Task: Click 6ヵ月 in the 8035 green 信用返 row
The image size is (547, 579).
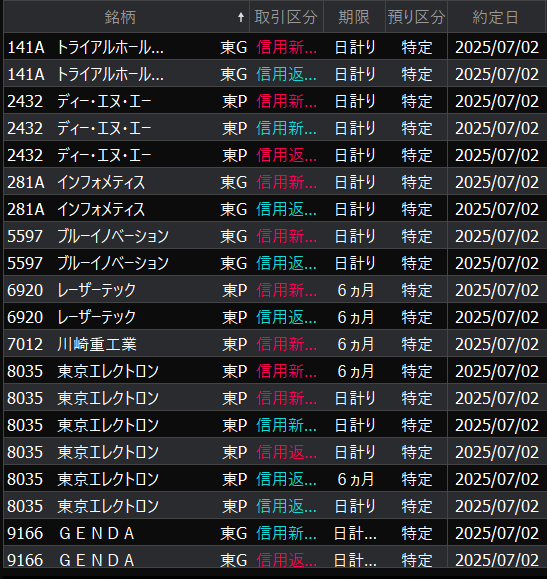Action: click(x=355, y=479)
